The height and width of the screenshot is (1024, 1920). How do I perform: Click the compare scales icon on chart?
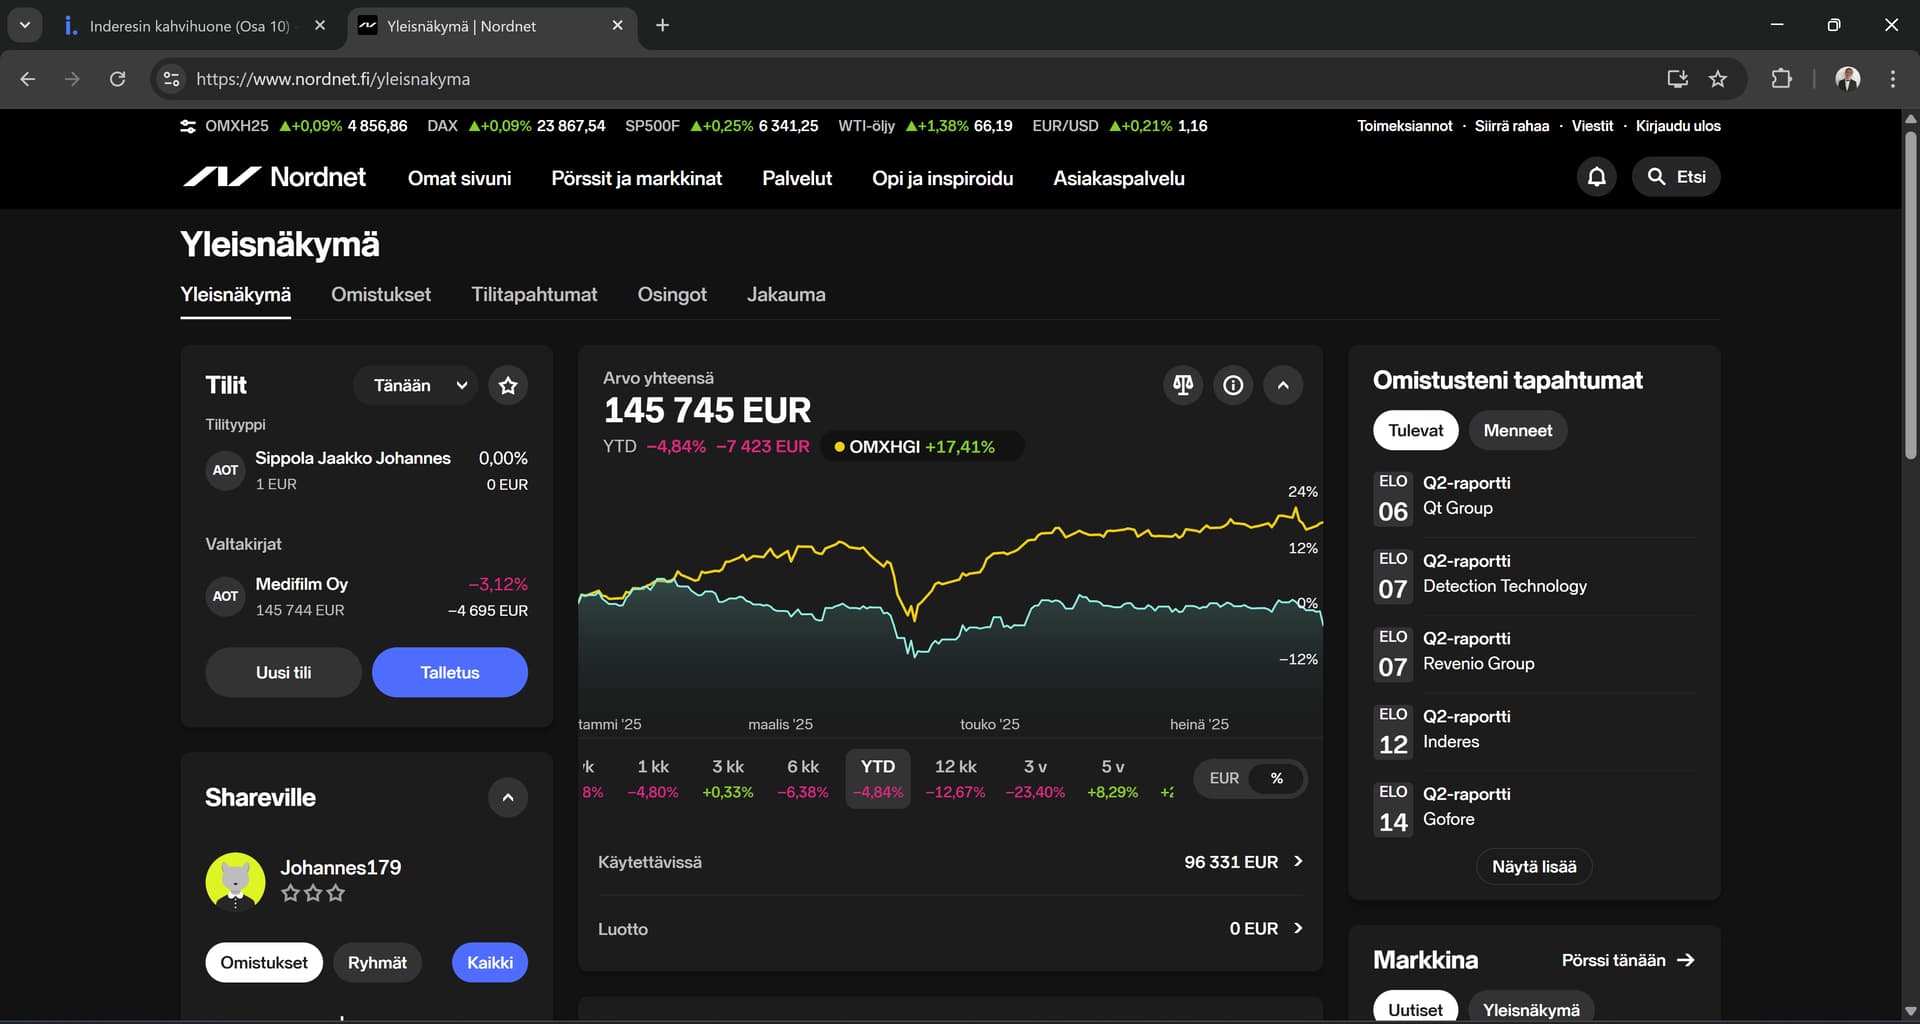point(1183,385)
